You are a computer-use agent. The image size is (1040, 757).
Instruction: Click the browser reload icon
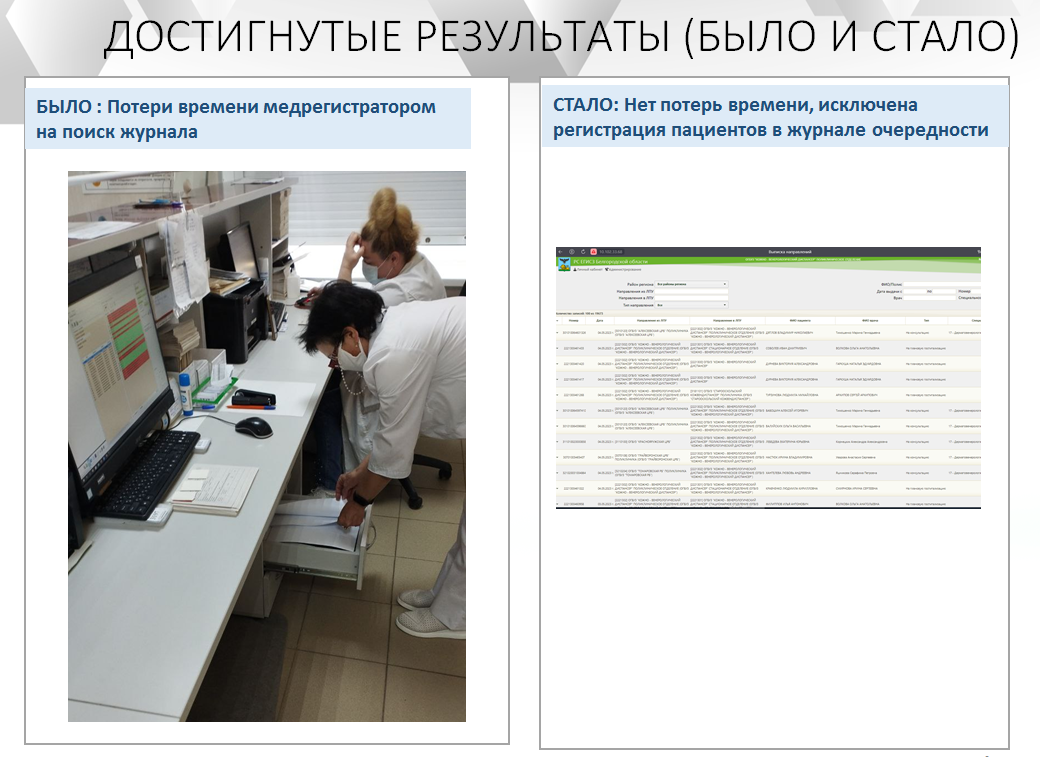tap(583, 251)
